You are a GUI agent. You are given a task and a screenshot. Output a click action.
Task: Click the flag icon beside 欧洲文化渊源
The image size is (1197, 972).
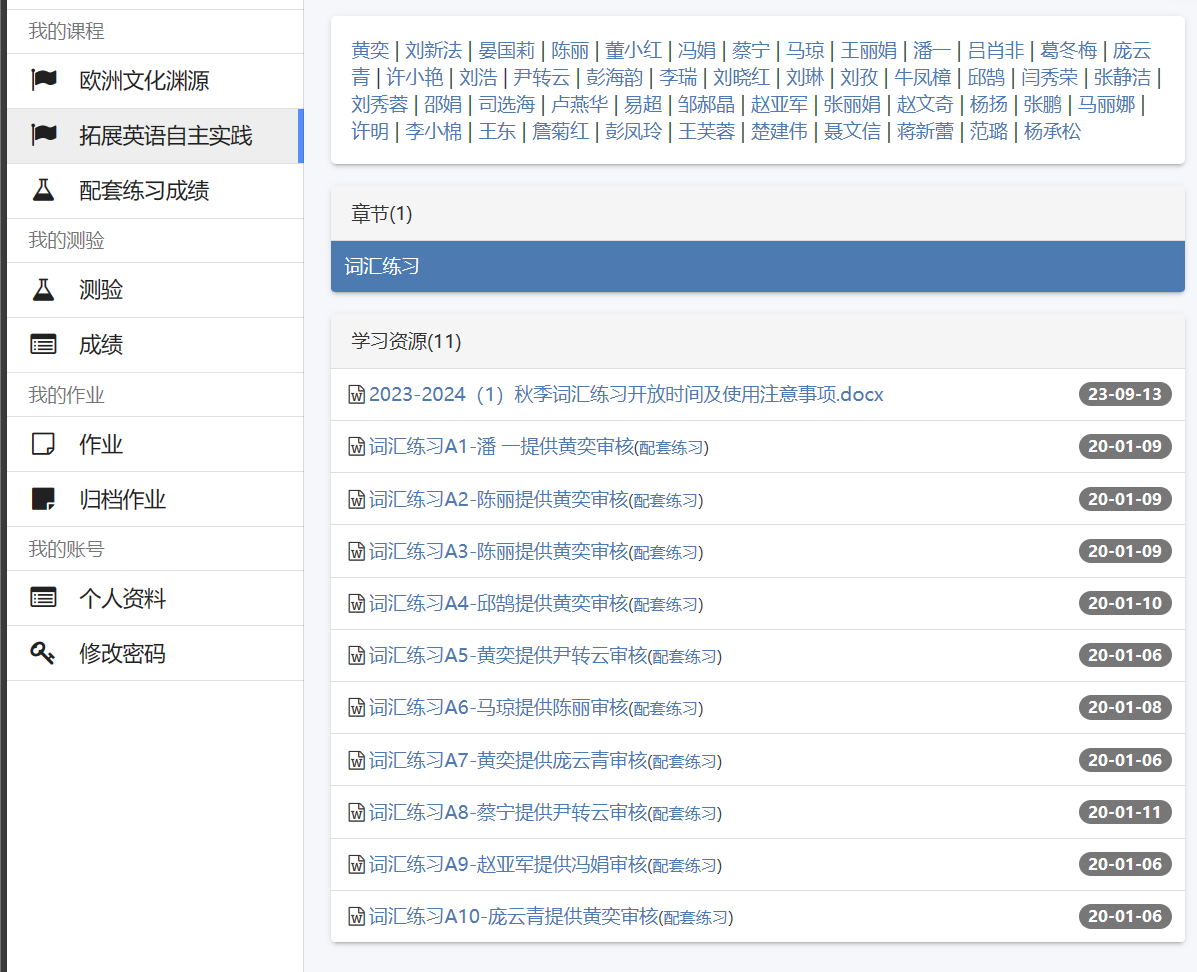(x=43, y=81)
